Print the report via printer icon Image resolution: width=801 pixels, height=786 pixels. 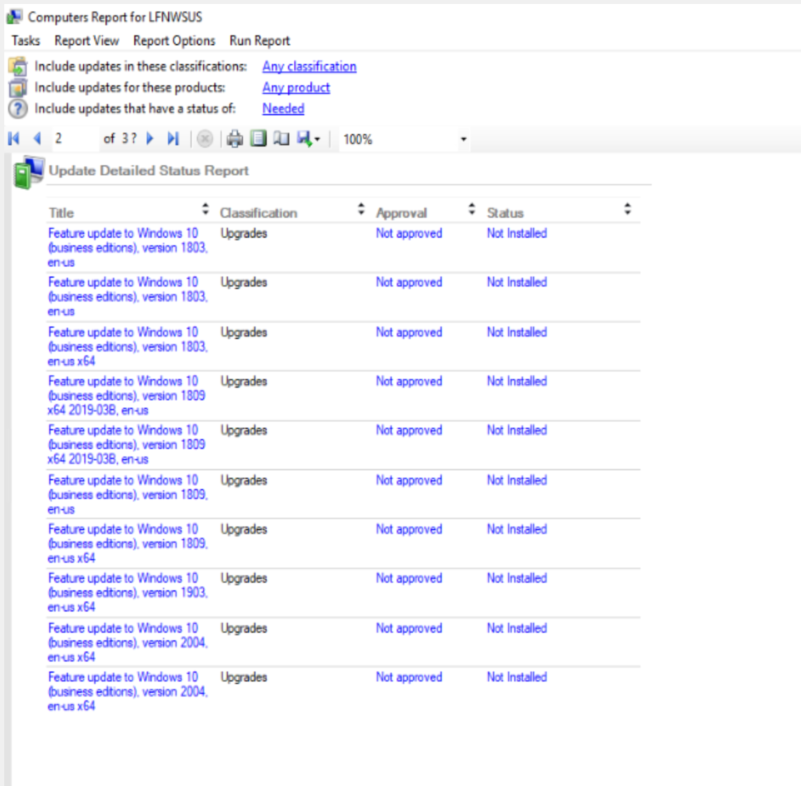point(234,139)
